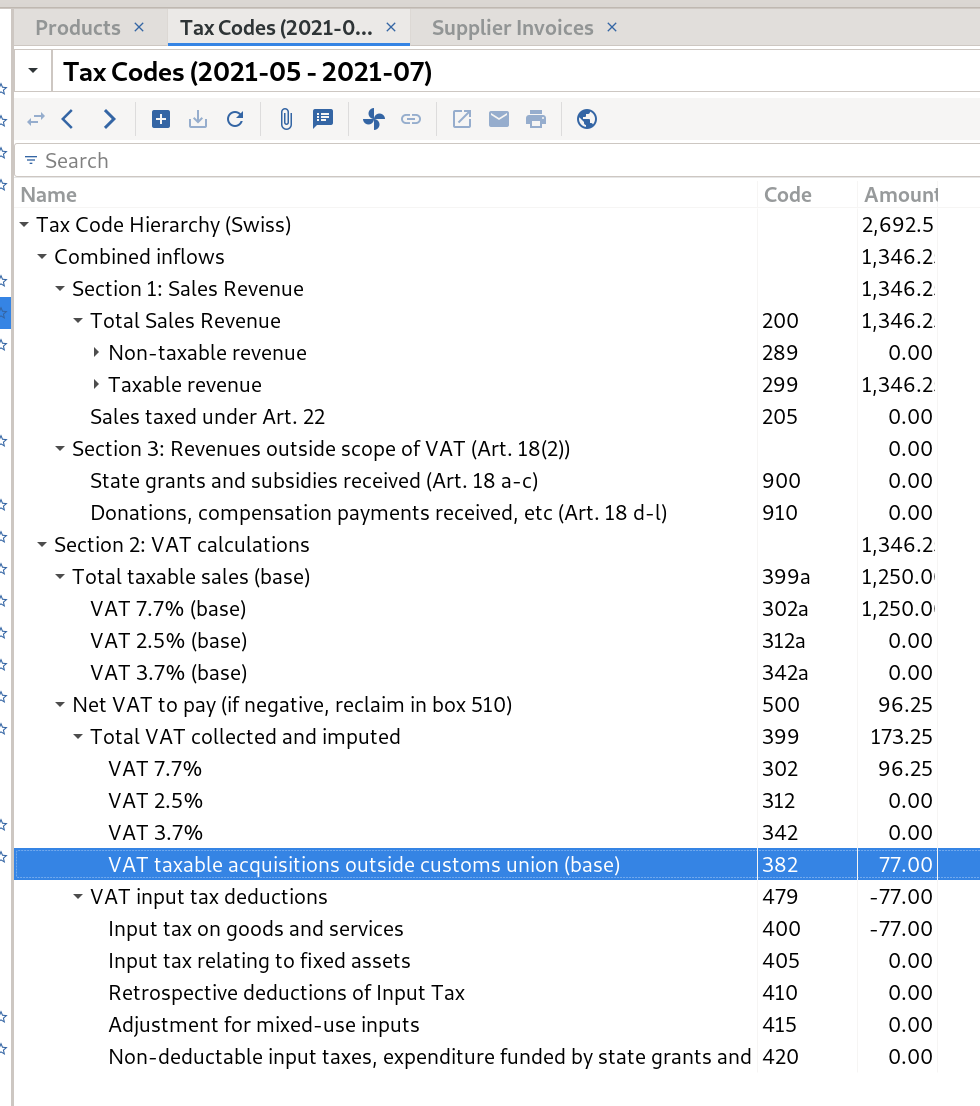Viewport: 980px width, 1106px height.
Task: Close the Supplier Invoices tab
Action: [x=612, y=28]
